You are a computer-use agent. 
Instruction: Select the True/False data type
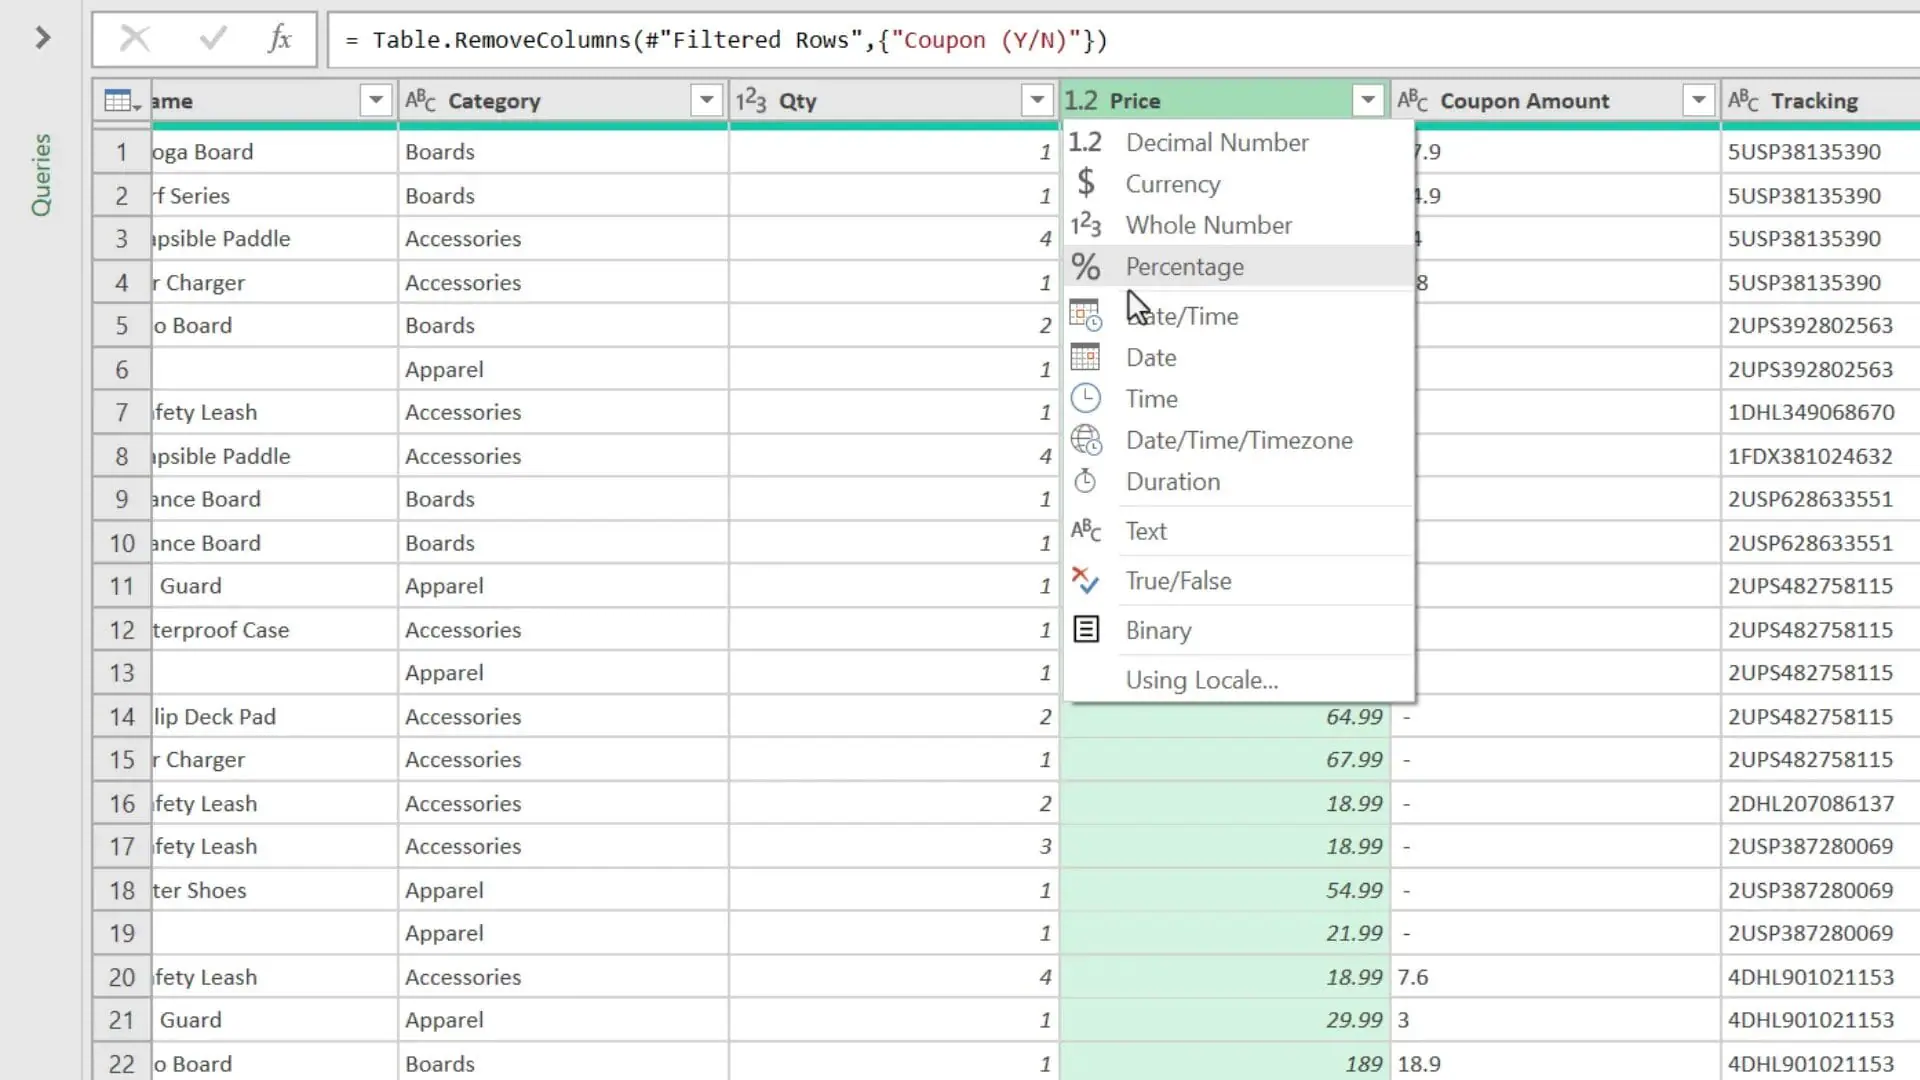pyautogui.click(x=1178, y=580)
